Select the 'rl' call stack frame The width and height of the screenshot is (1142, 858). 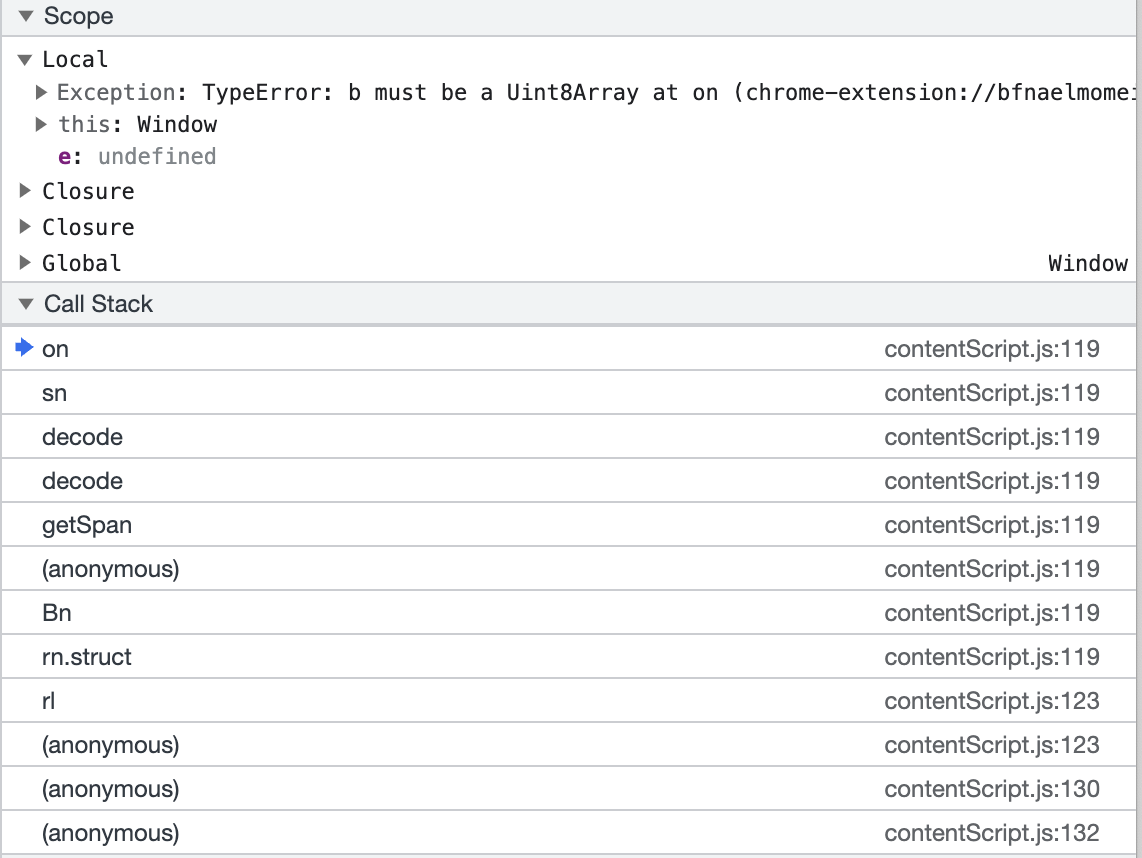(x=49, y=701)
